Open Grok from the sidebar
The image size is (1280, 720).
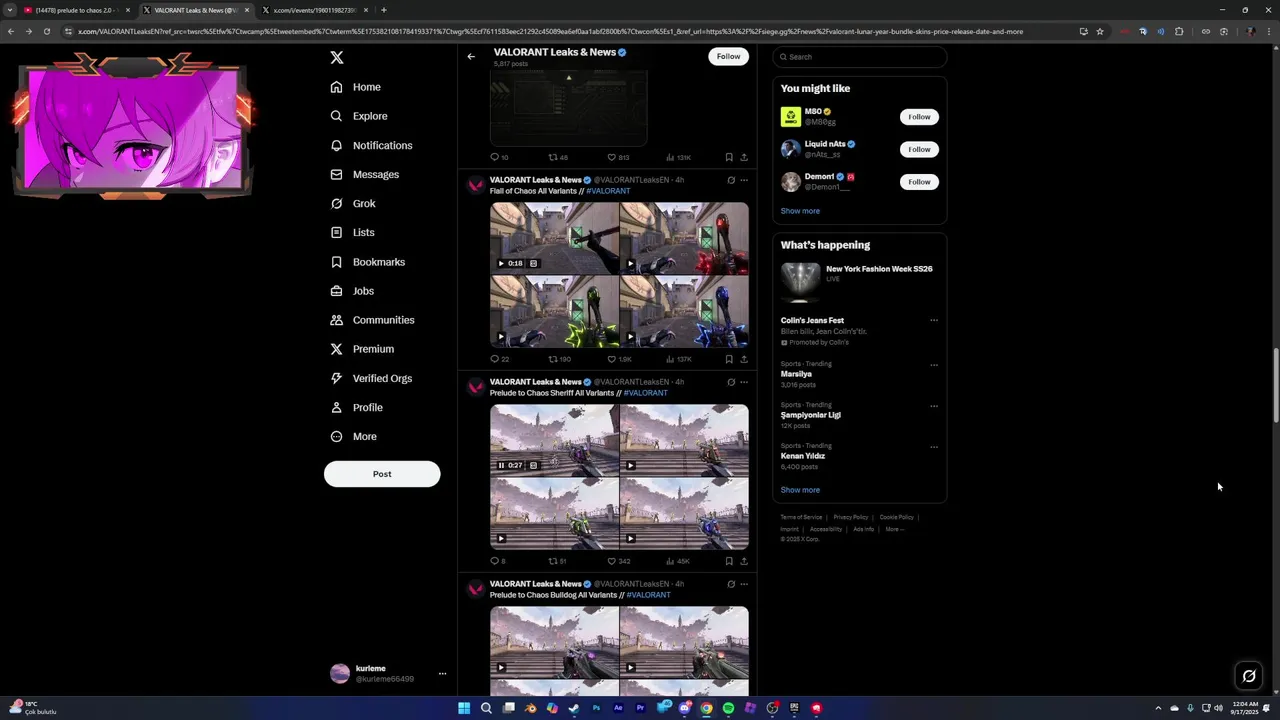[353, 203]
